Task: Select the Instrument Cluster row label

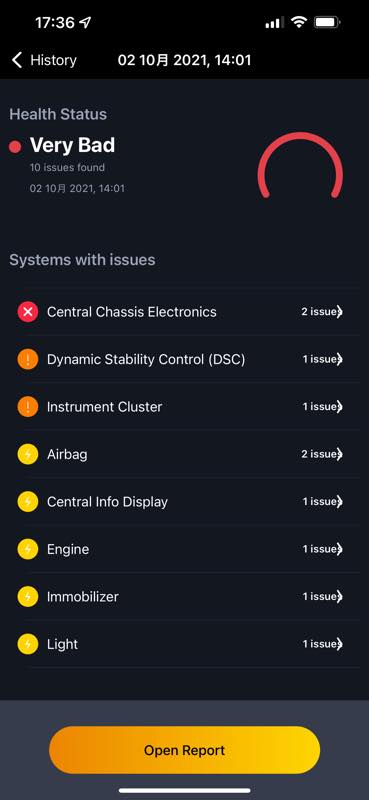Action: pyautogui.click(x=104, y=407)
